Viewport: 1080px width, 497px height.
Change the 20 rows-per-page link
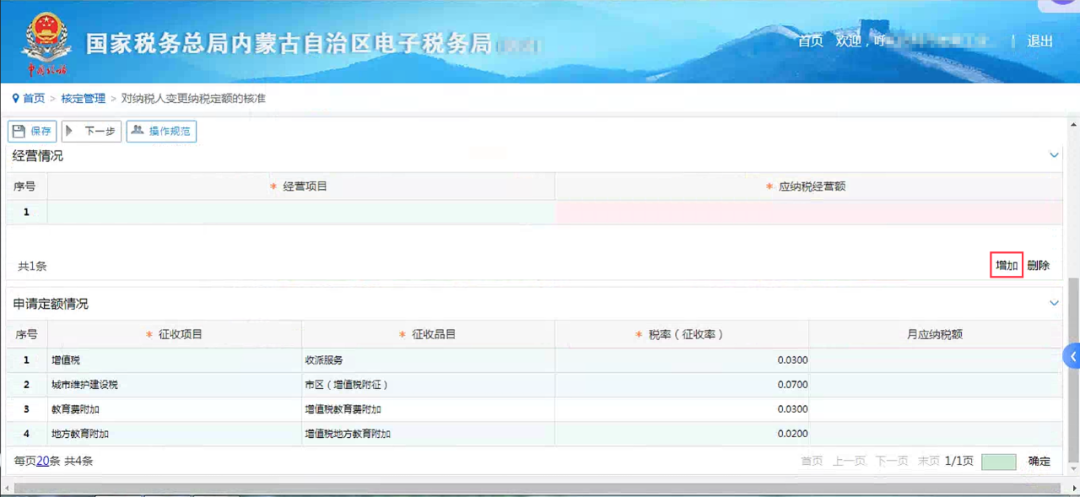coord(43,461)
